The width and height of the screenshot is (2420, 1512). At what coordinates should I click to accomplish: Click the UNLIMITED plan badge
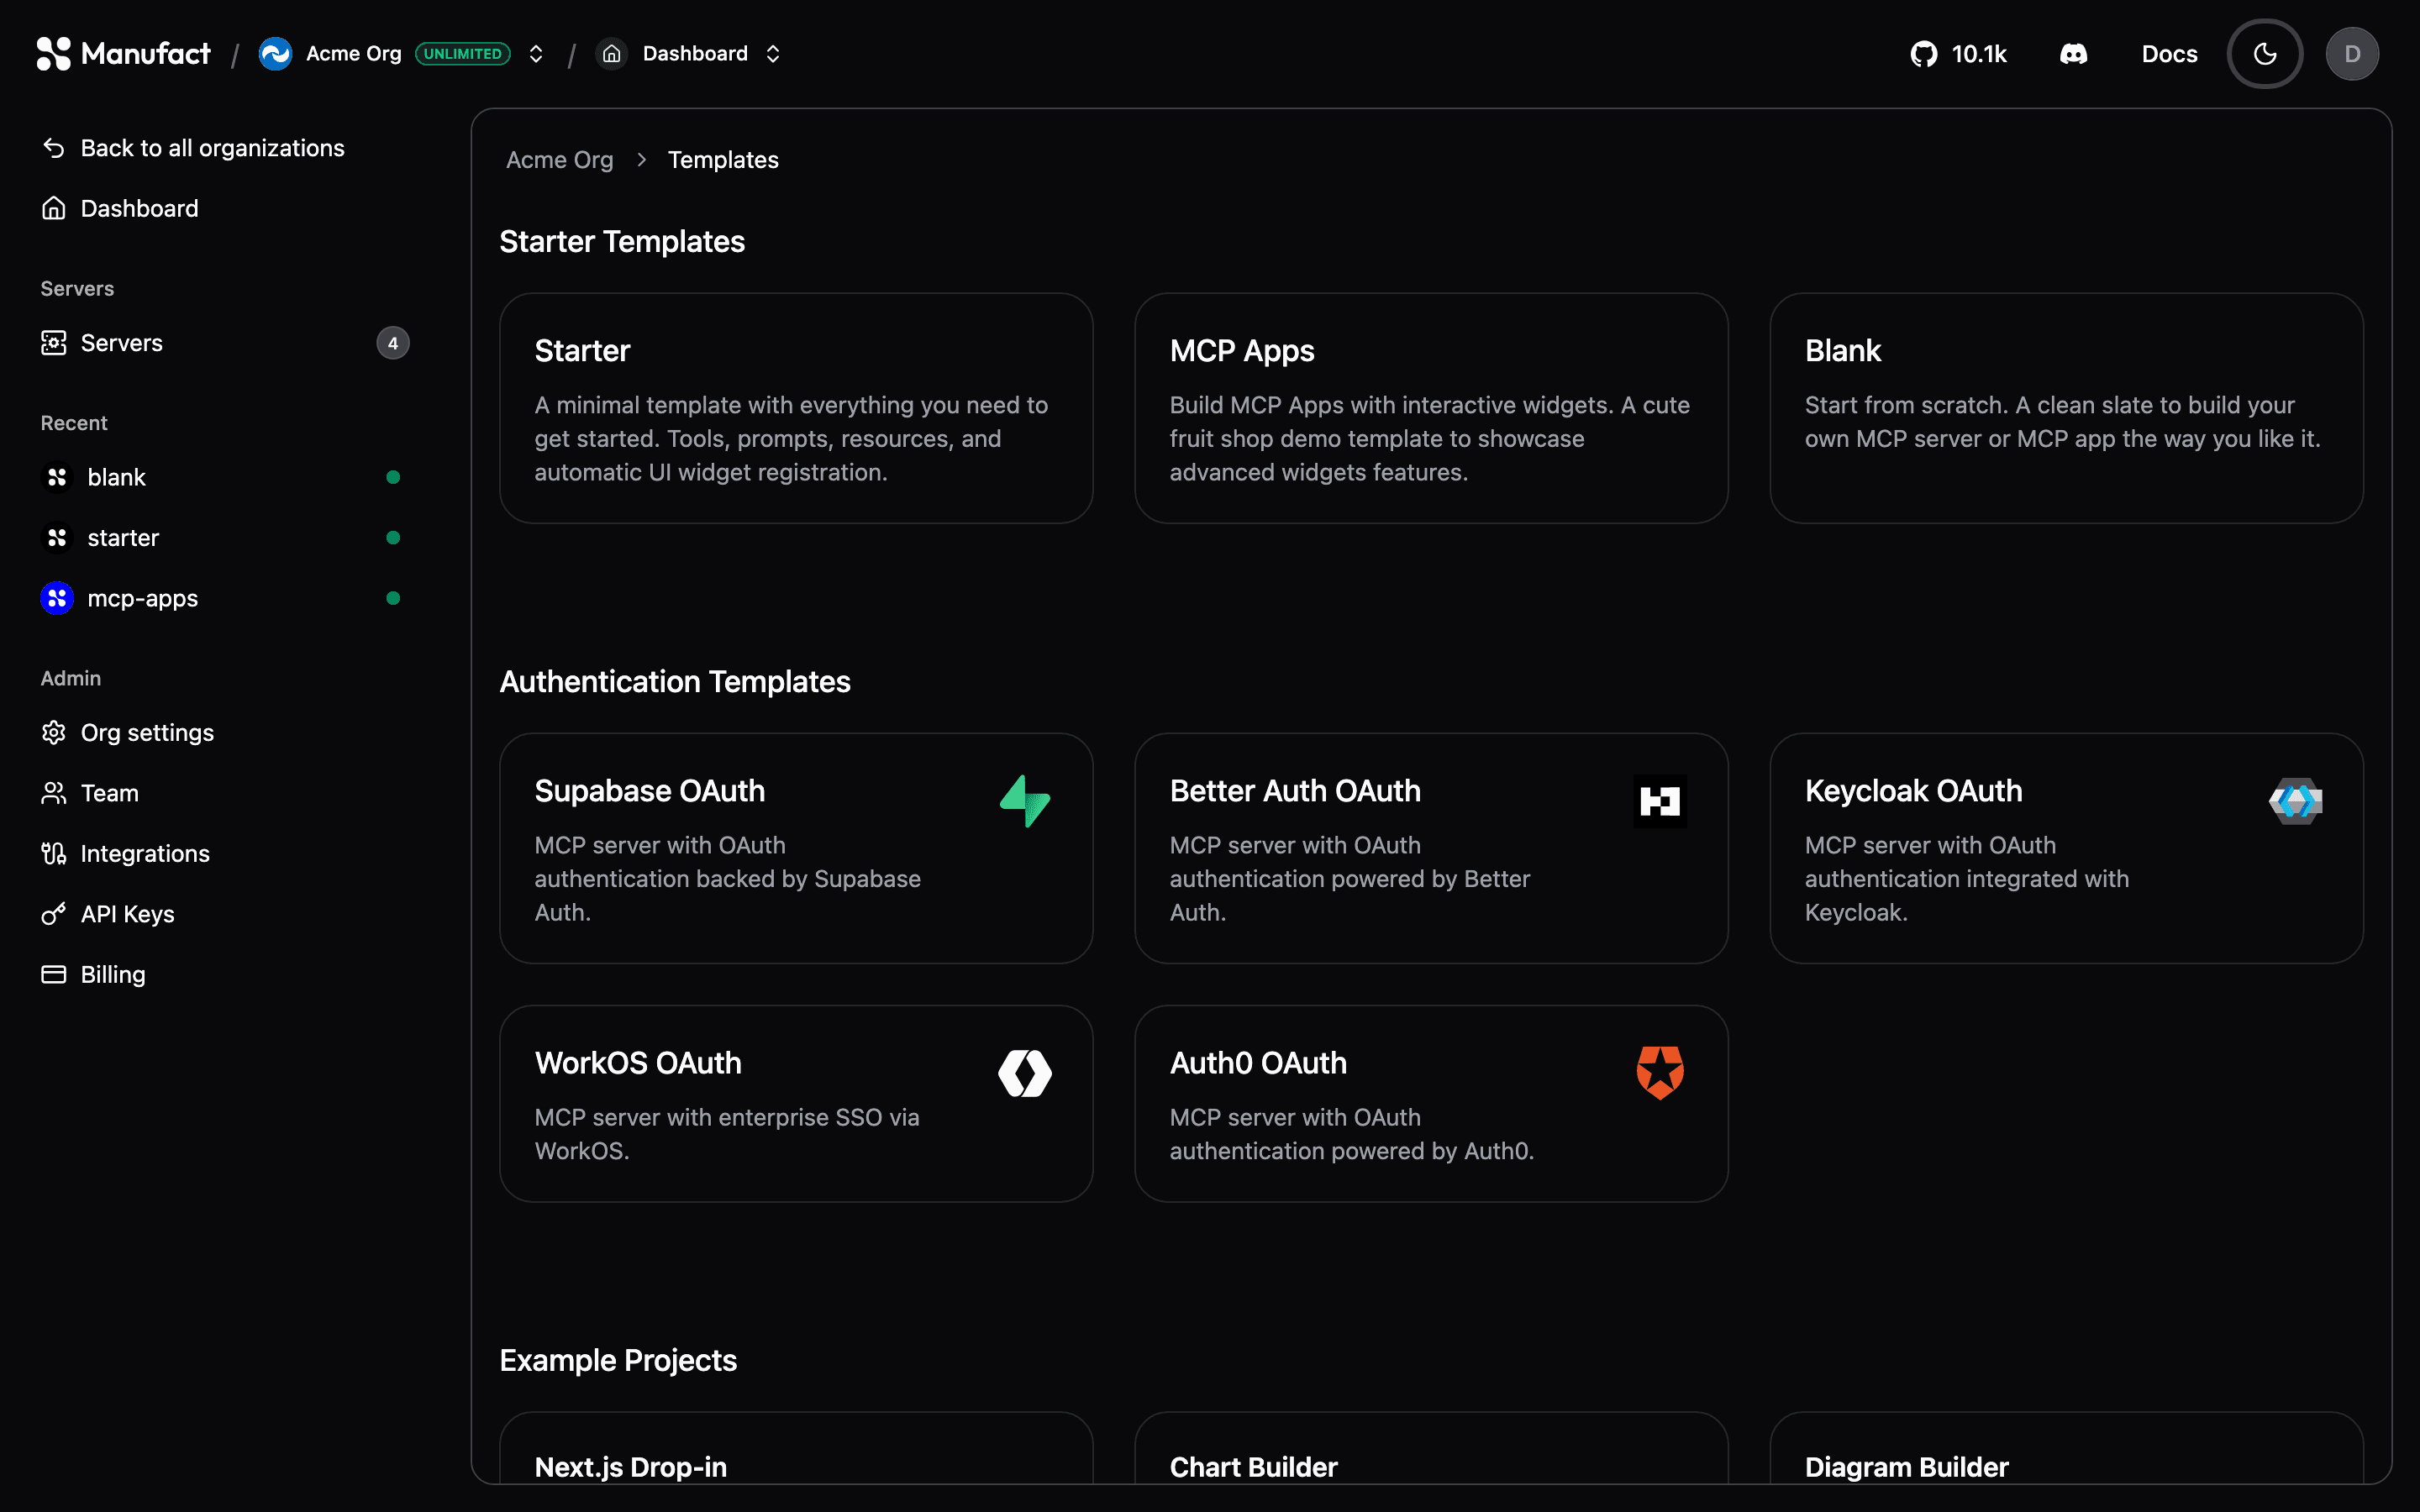(463, 54)
